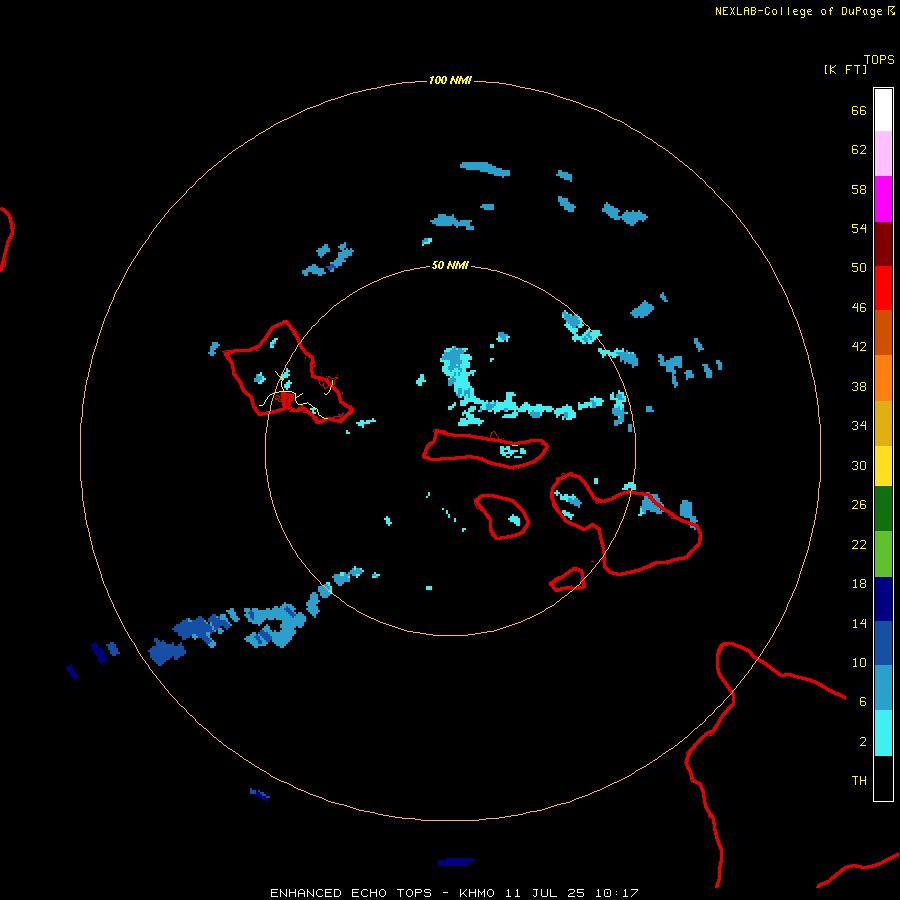Click the dark green 30 kft swatch
This screenshot has width=900, height=900.
pyautogui.click(x=883, y=509)
